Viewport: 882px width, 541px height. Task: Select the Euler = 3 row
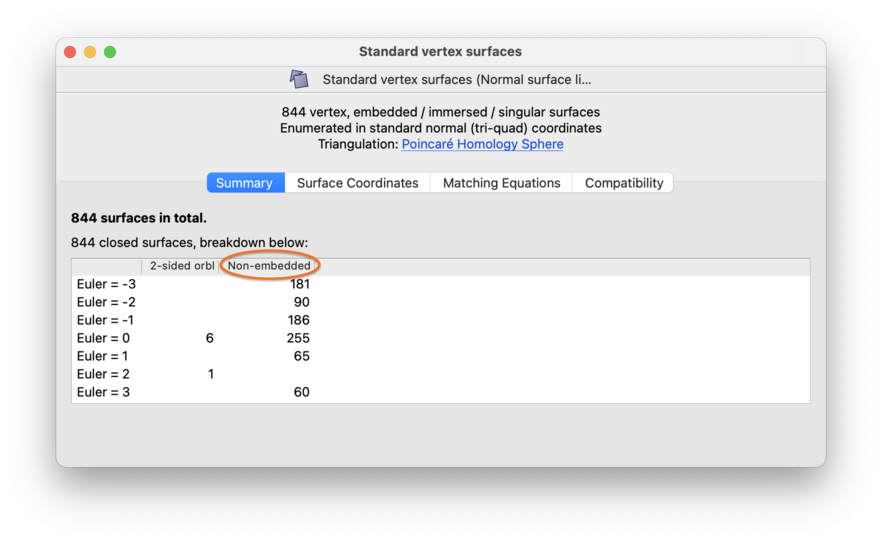440,392
